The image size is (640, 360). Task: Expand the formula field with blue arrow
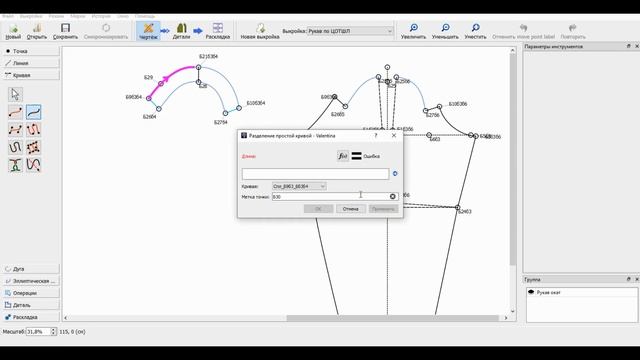click(x=395, y=173)
